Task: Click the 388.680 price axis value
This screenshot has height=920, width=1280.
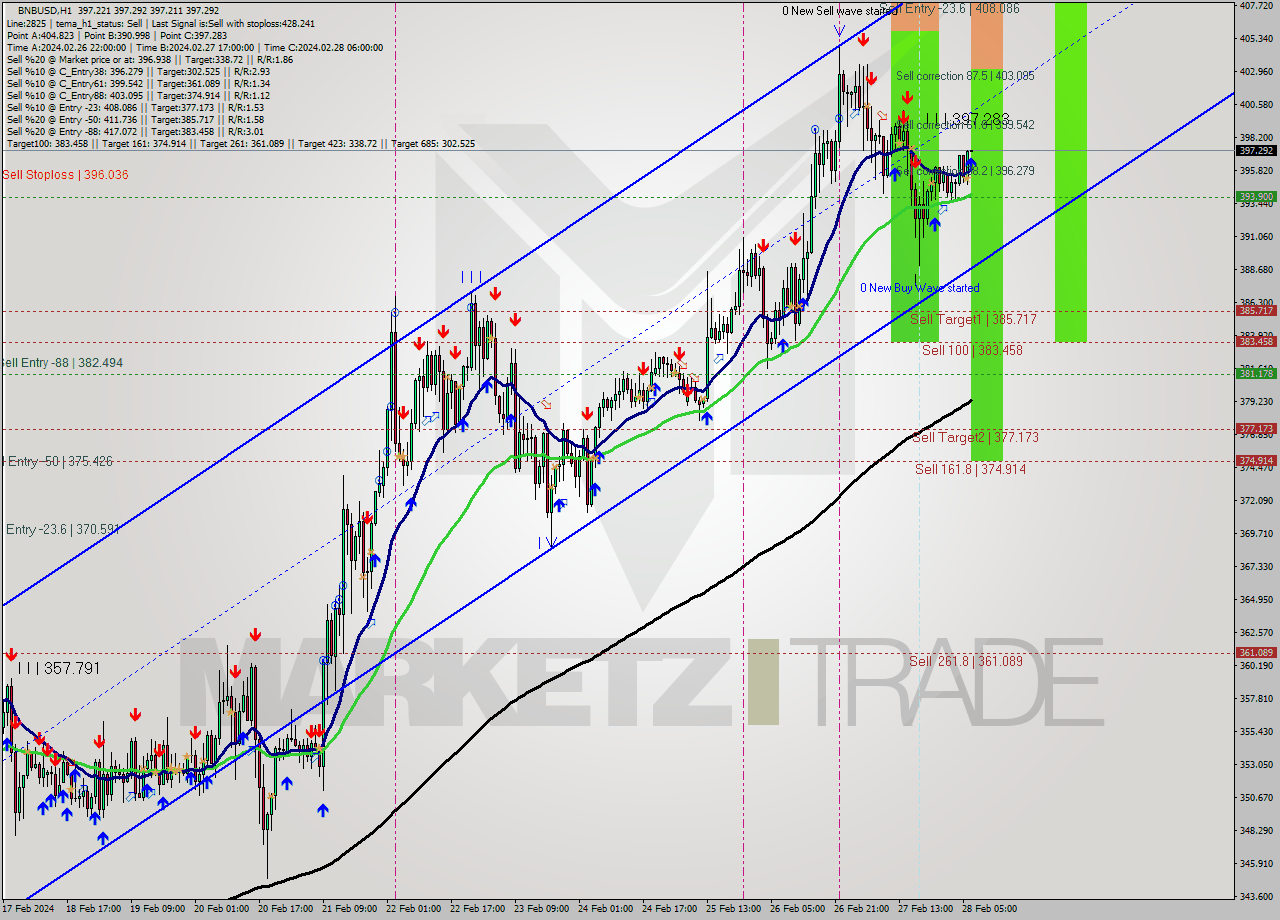Action: 1256,270
